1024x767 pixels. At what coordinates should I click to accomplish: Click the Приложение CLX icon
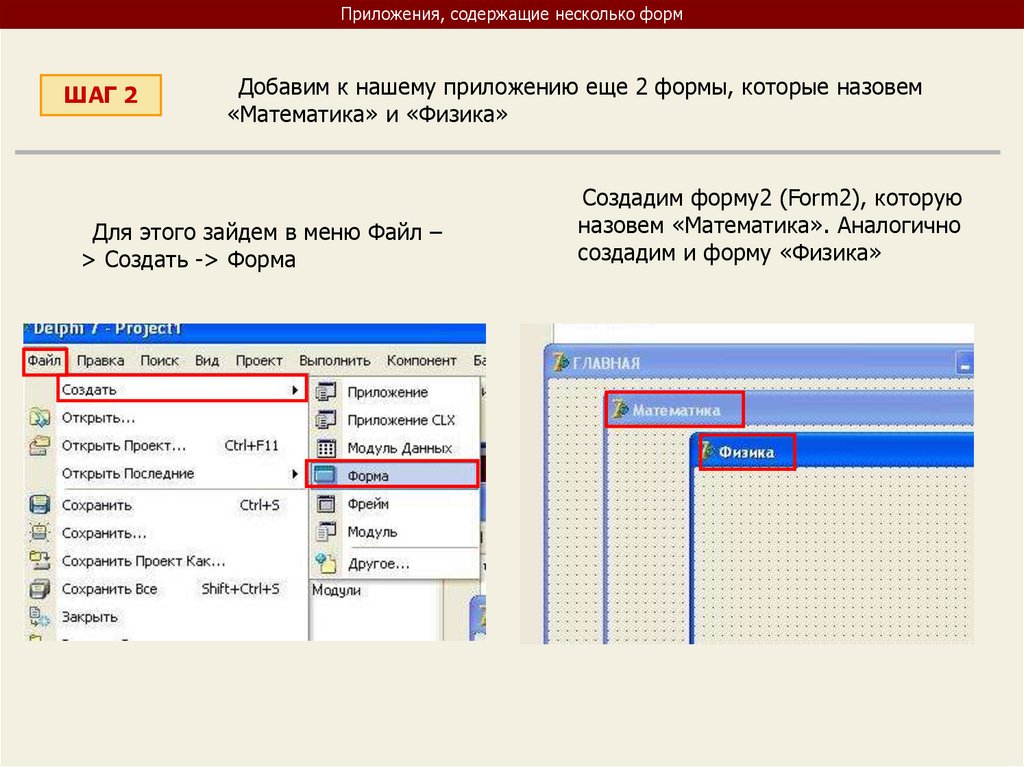point(326,420)
